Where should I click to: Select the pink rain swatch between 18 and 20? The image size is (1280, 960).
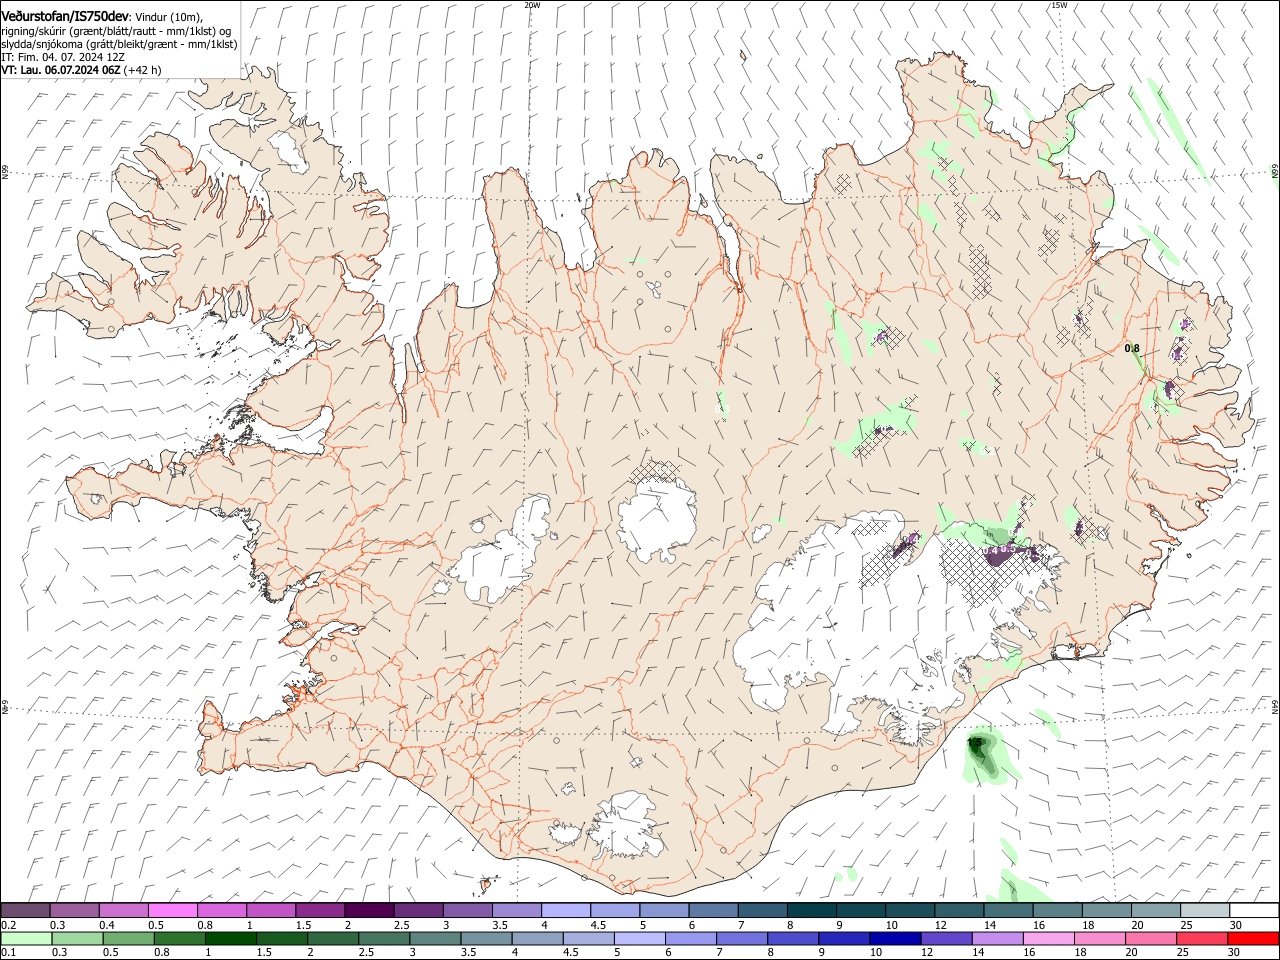click(x=1099, y=938)
